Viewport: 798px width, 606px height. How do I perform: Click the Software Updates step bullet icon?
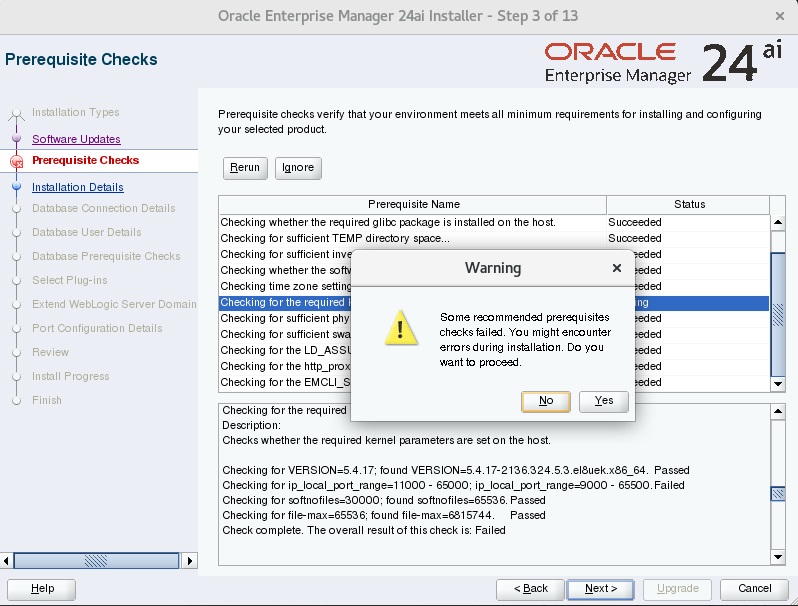tap(16, 138)
